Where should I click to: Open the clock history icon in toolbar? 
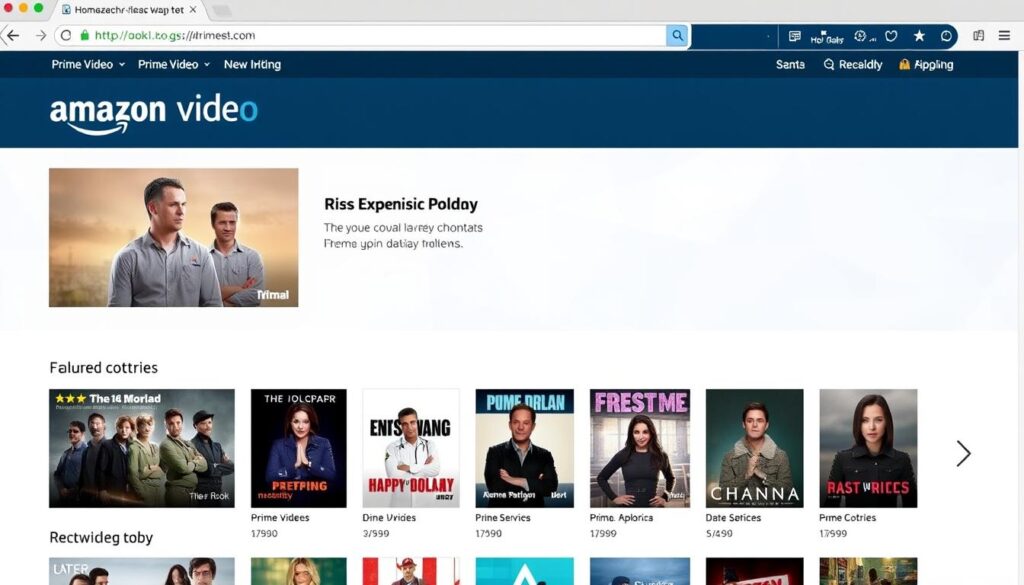[x=946, y=35]
